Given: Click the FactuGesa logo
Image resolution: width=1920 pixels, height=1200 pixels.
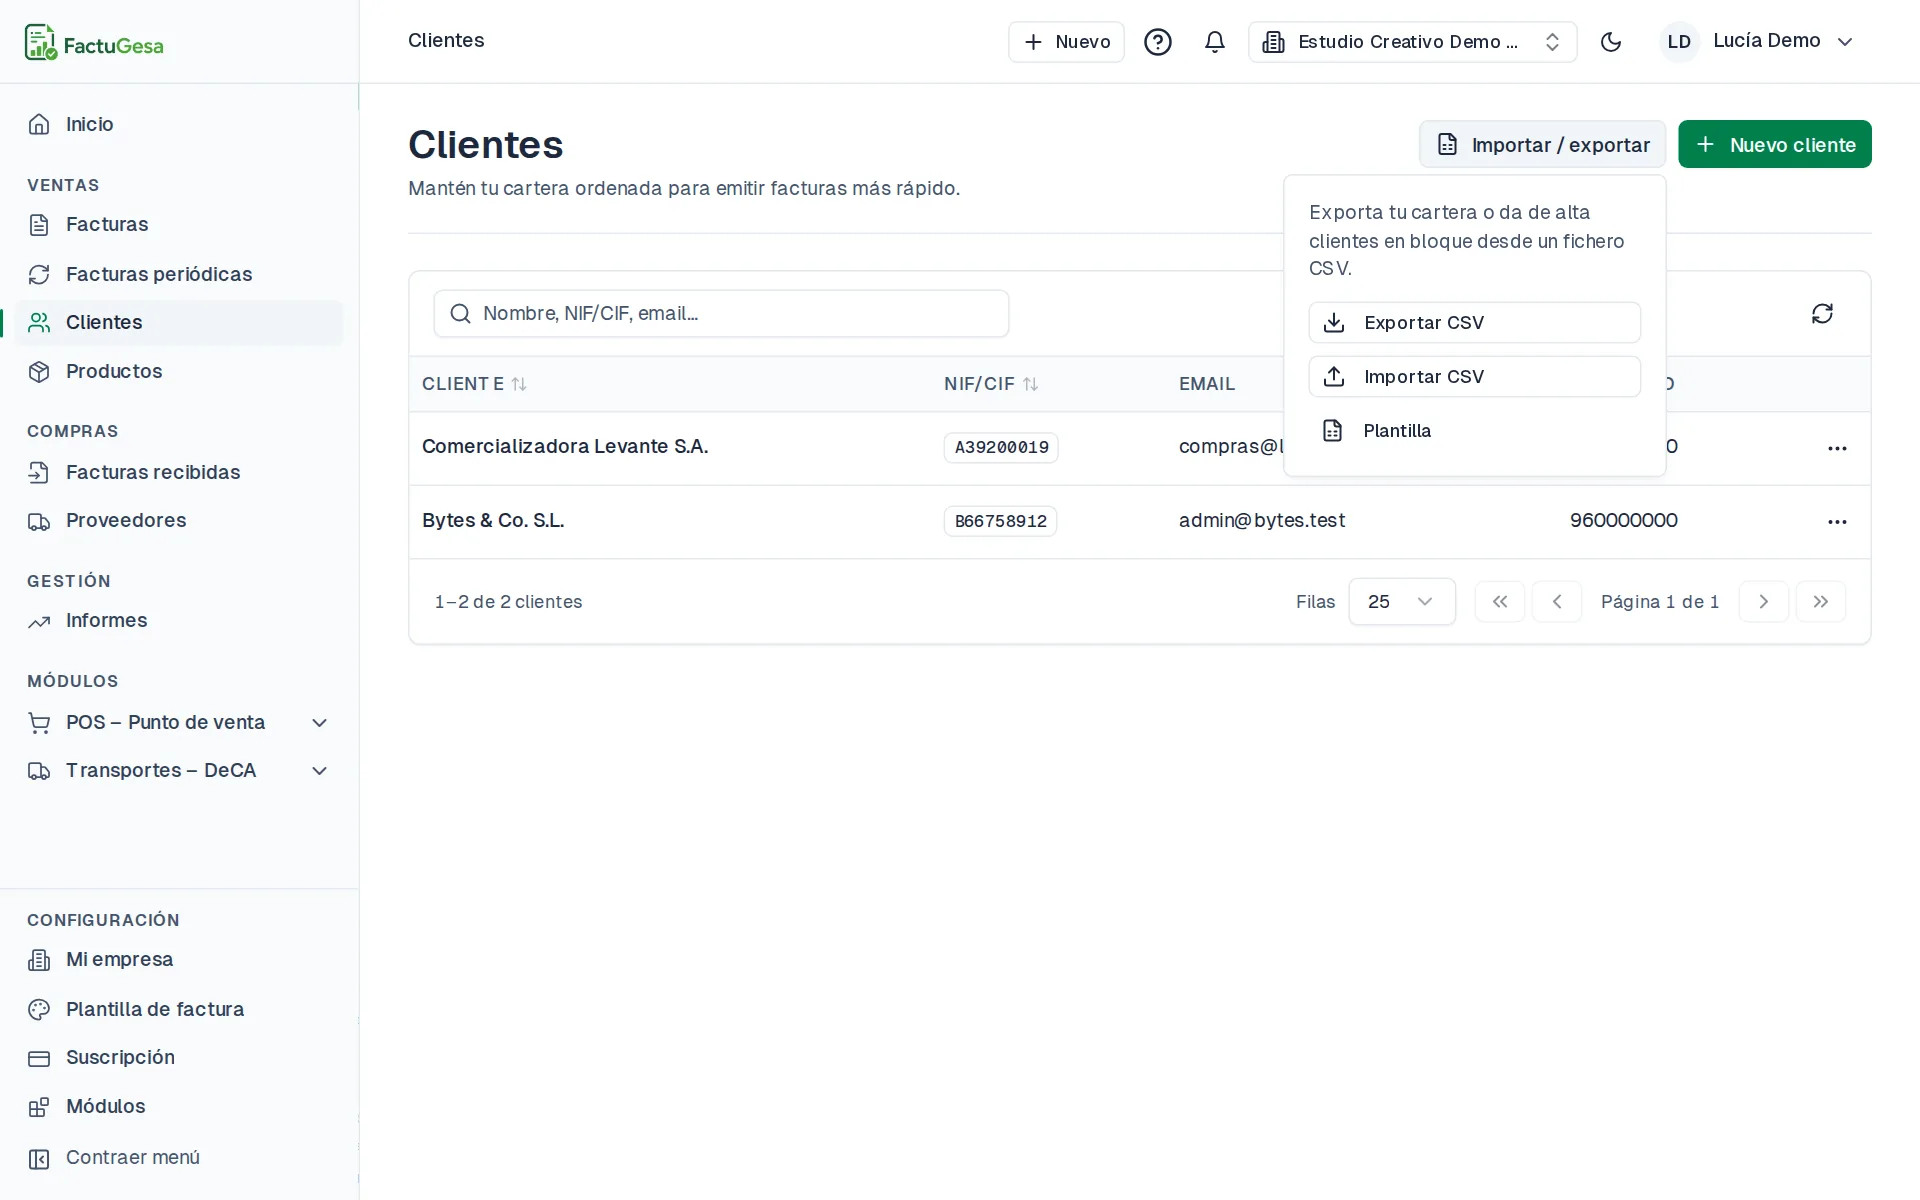Looking at the screenshot, I should pyautogui.click(x=94, y=42).
